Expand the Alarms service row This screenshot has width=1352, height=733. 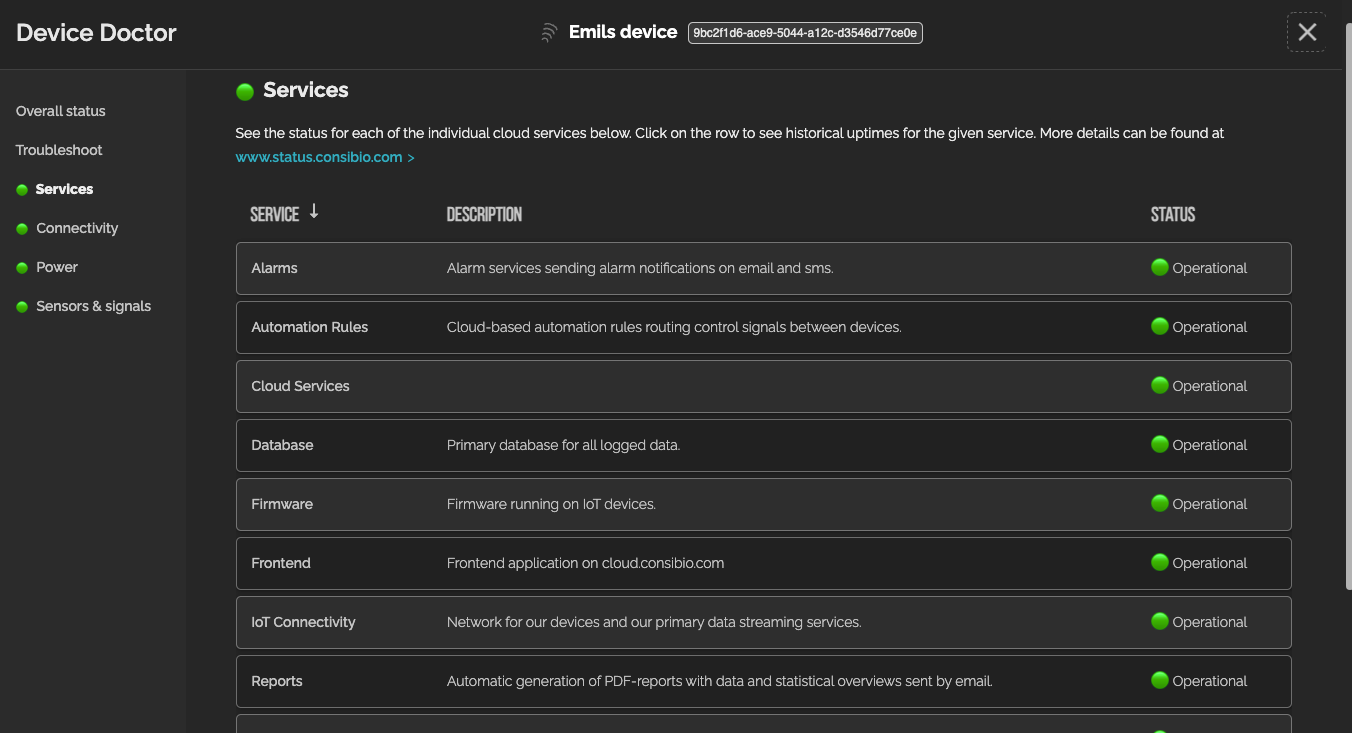[x=764, y=268]
